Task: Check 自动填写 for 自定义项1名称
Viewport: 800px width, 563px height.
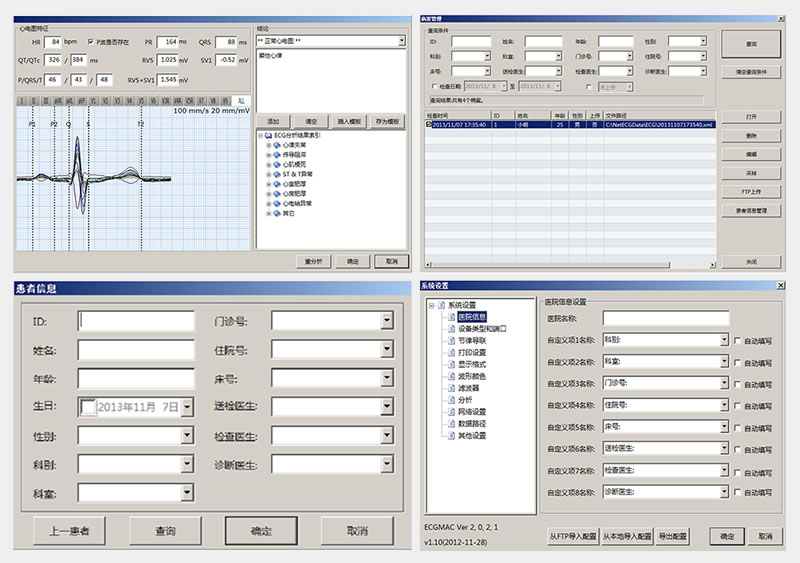Action: (738, 341)
